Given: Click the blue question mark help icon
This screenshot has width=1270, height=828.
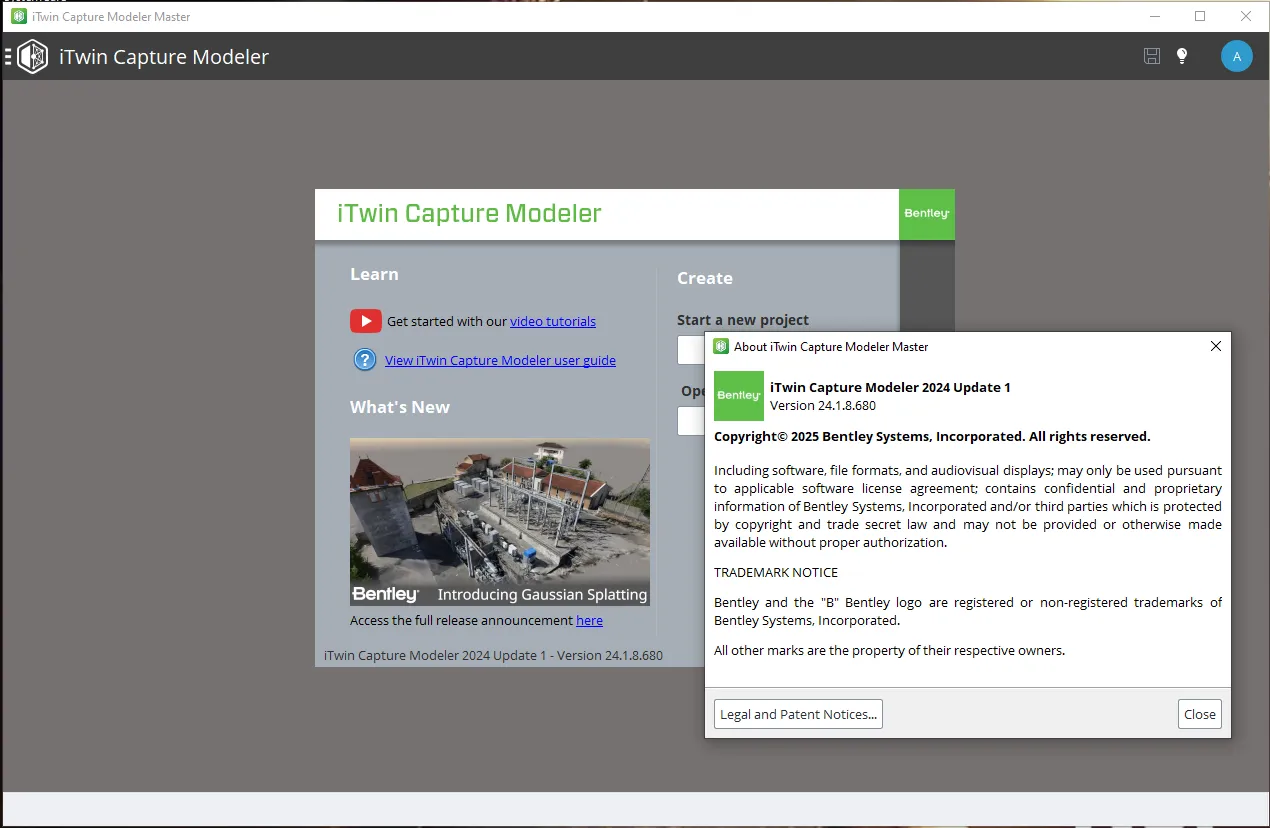Looking at the screenshot, I should 365,360.
